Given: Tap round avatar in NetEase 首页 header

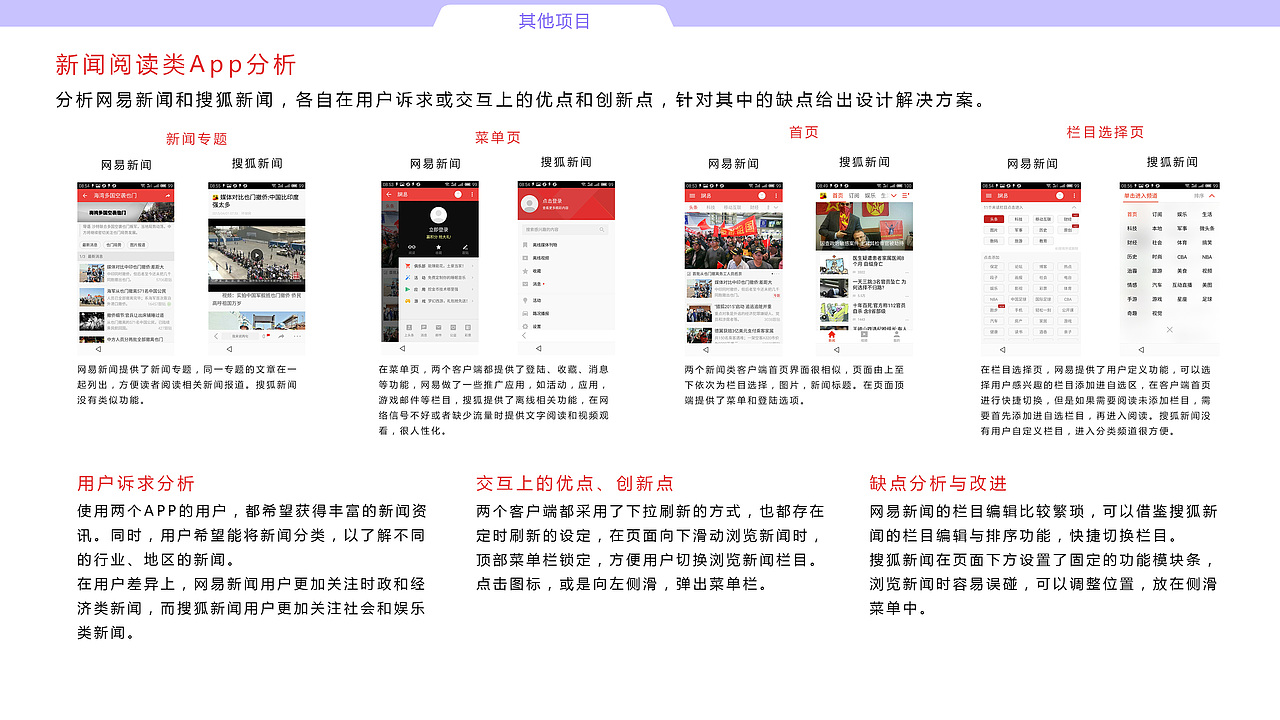Looking at the screenshot, I should pos(762,196).
